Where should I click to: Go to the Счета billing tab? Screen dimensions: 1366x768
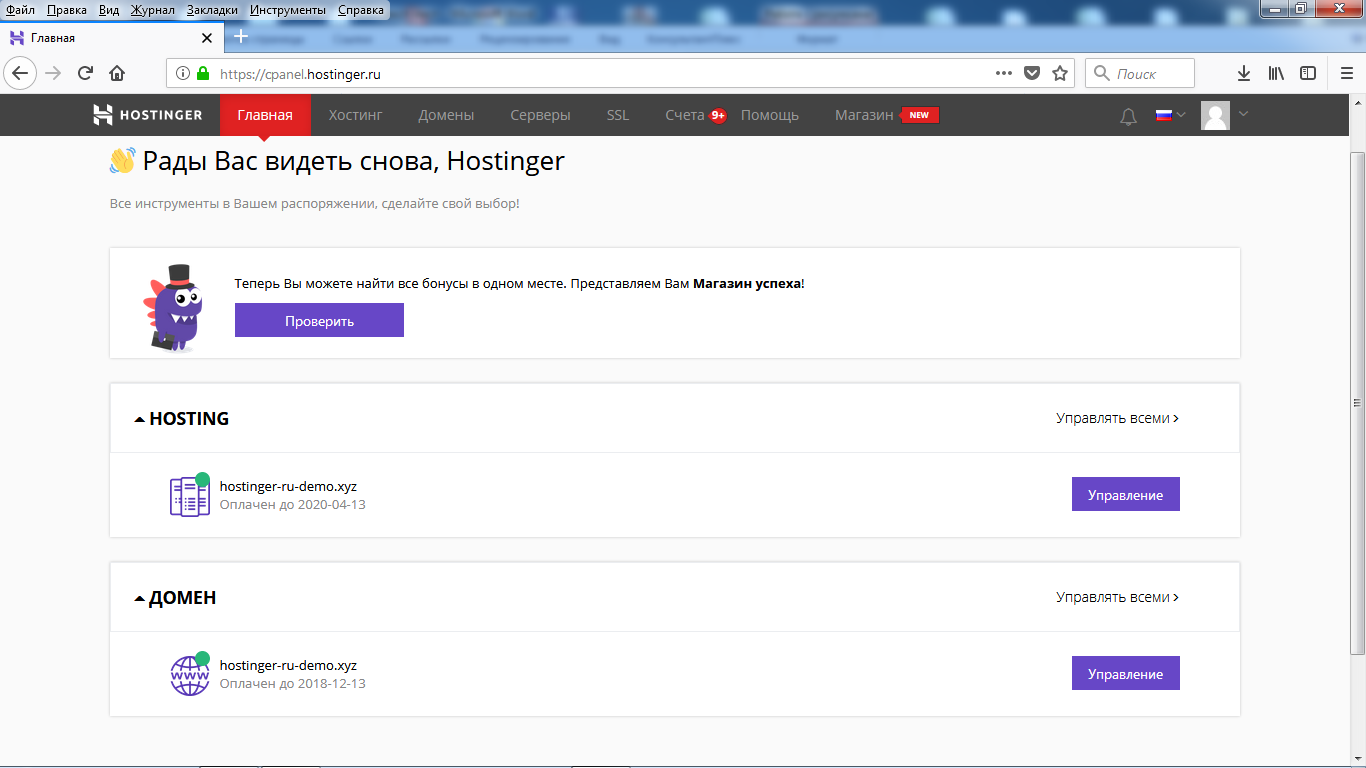point(685,115)
